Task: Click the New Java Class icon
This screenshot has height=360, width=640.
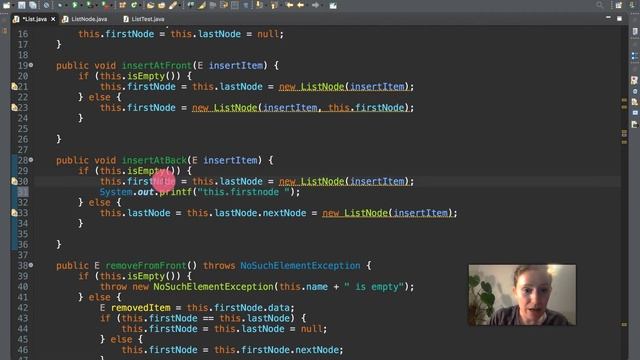Action: 133,5
